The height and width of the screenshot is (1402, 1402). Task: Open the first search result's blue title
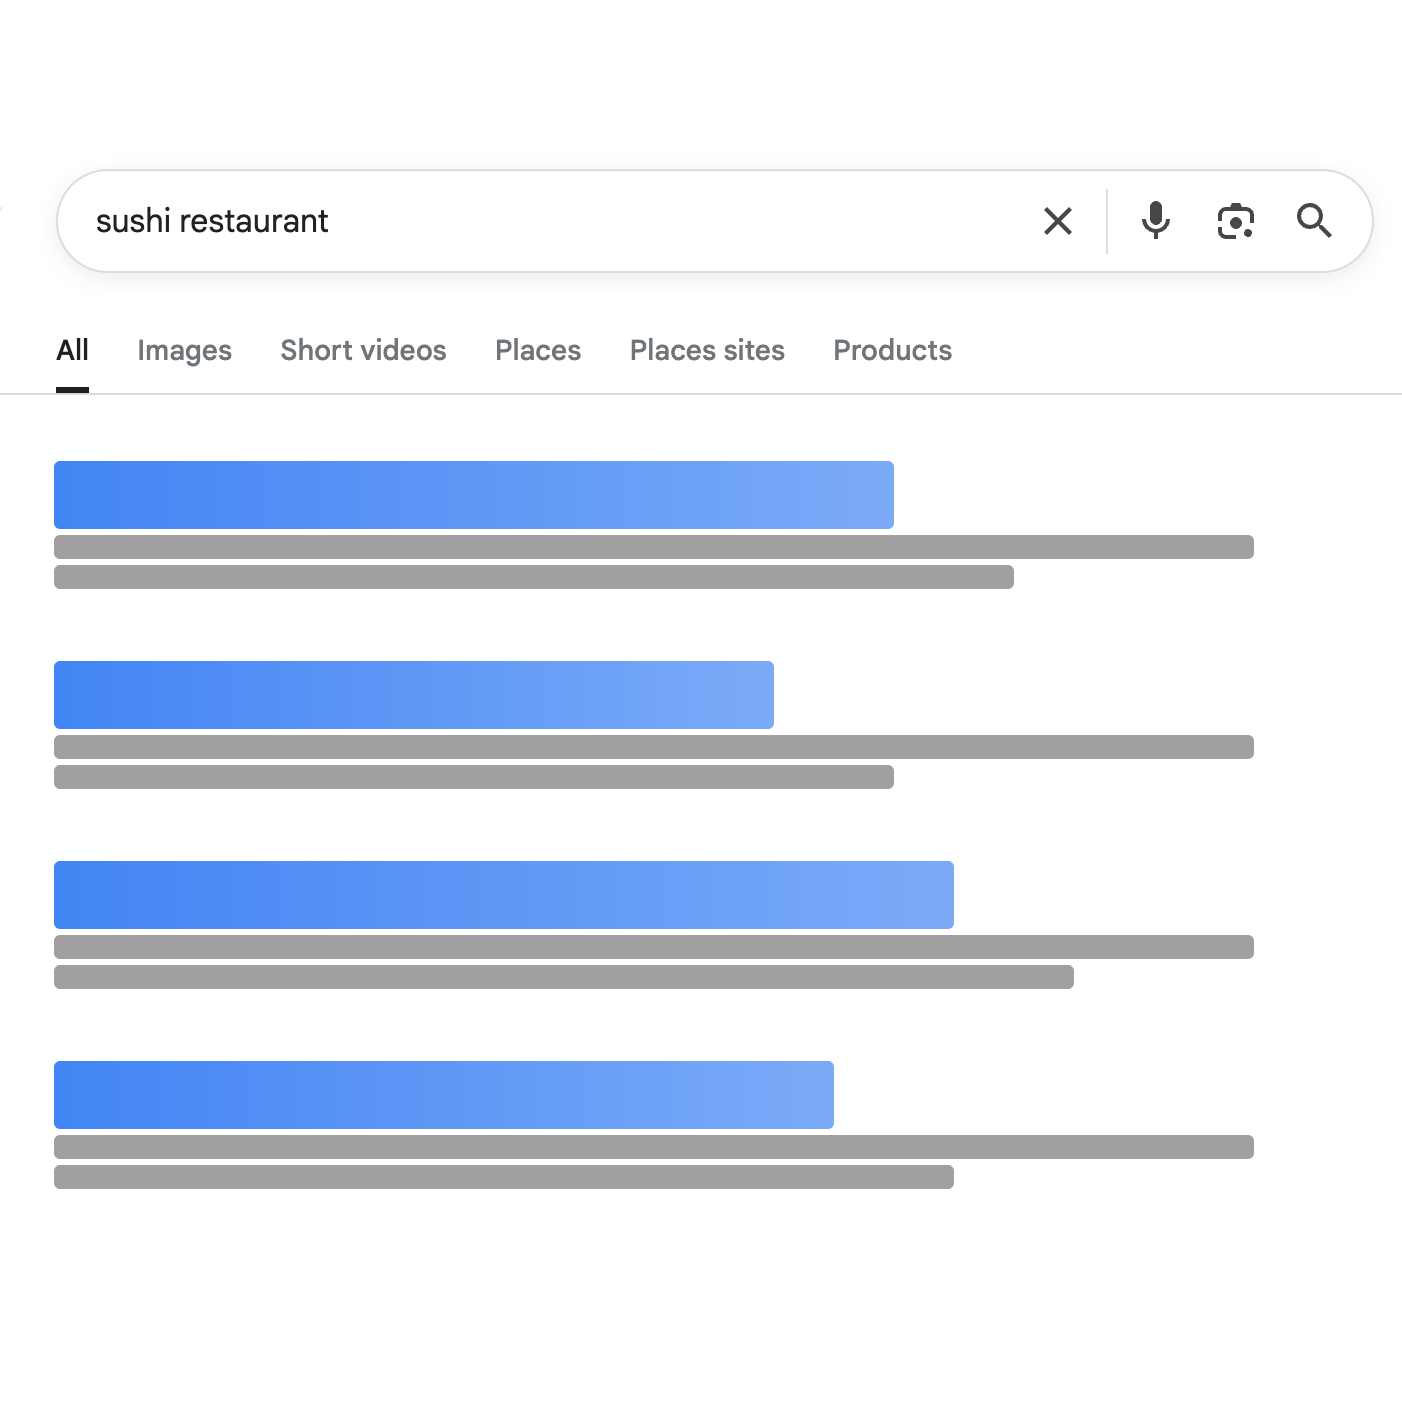click(473, 495)
